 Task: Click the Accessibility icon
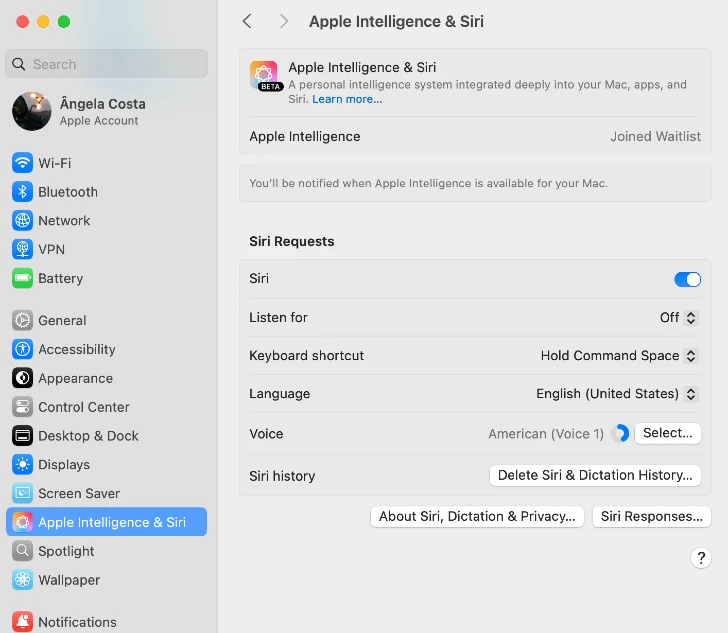[22, 349]
